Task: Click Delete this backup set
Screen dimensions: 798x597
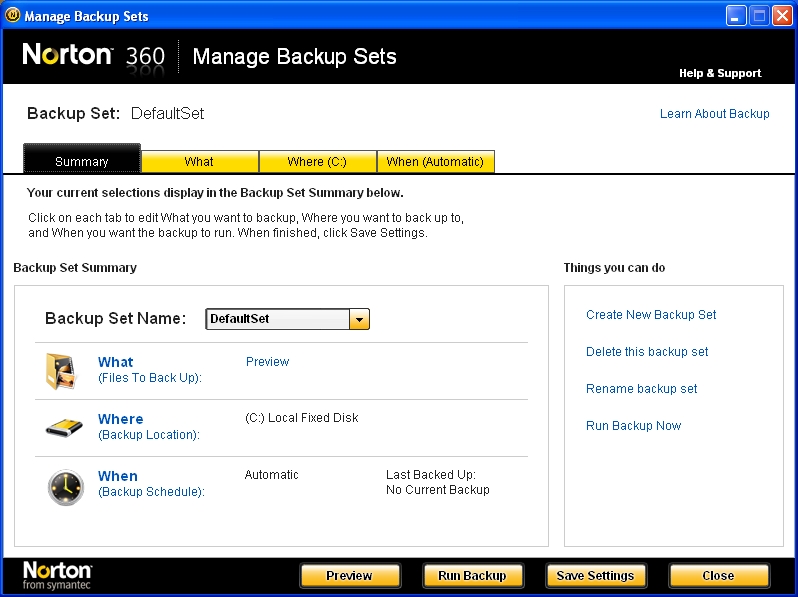Action: tap(647, 352)
